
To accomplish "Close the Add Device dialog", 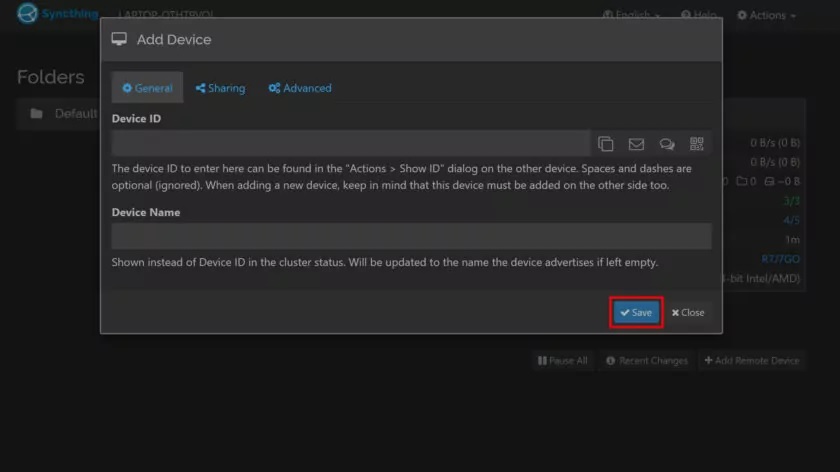I will pyautogui.click(x=688, y=312).
